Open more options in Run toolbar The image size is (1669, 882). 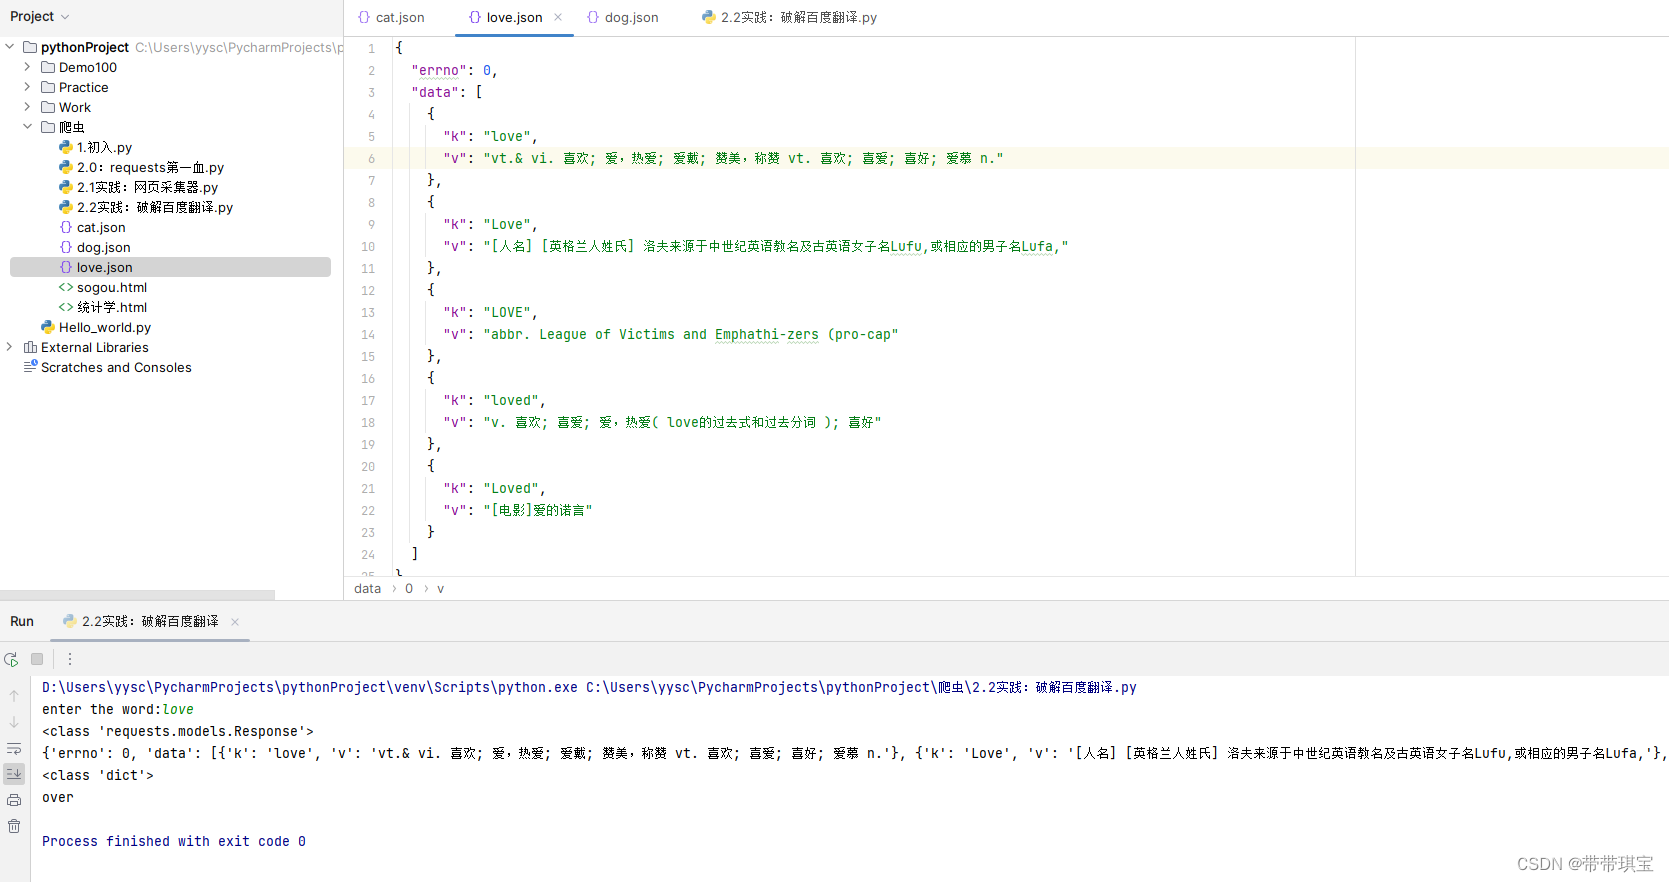[70, 659]
